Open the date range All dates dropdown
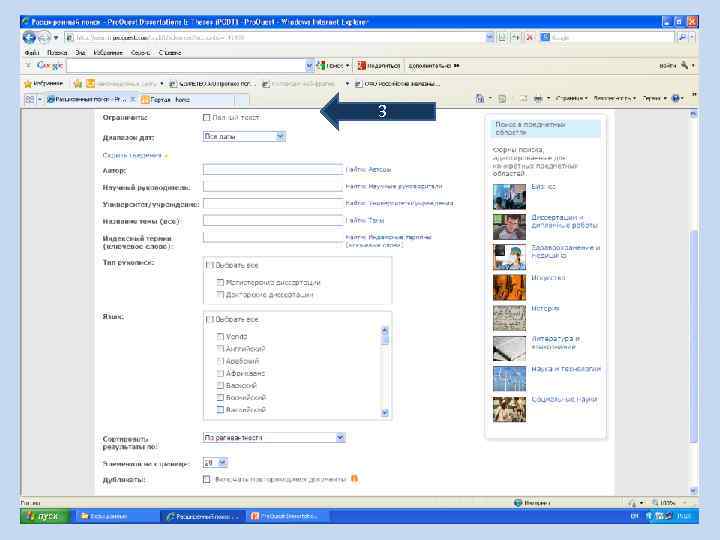The width and height of the screenshot is (720, 540). 244,136
